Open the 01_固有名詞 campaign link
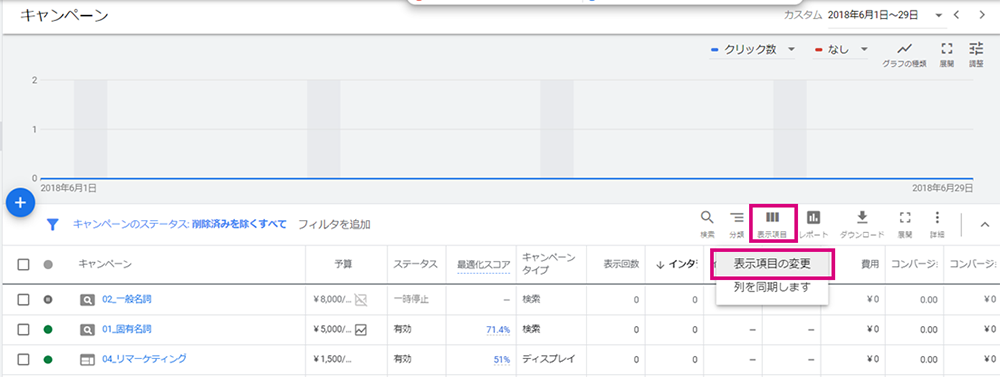The width and height of the screenshot is (1000, 377). point(127,330)
